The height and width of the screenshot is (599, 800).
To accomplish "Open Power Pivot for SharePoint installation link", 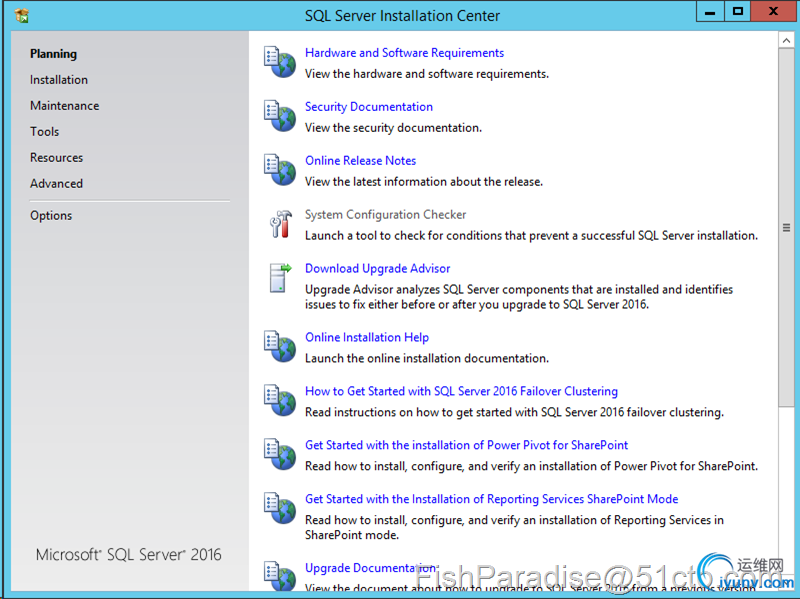I will click(466, 445).
